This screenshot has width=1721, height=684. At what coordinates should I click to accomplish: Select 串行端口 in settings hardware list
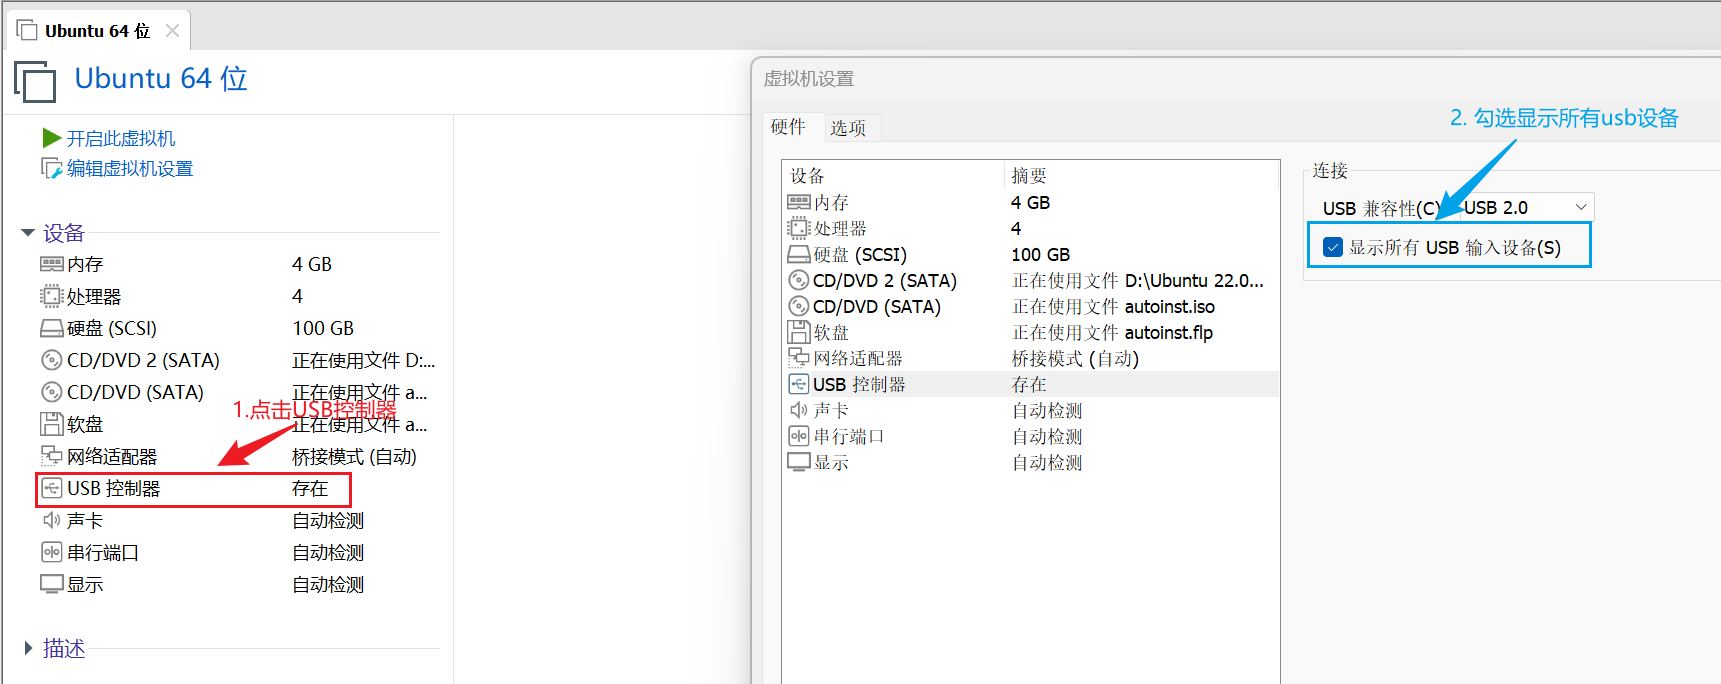pos(1031,436)
